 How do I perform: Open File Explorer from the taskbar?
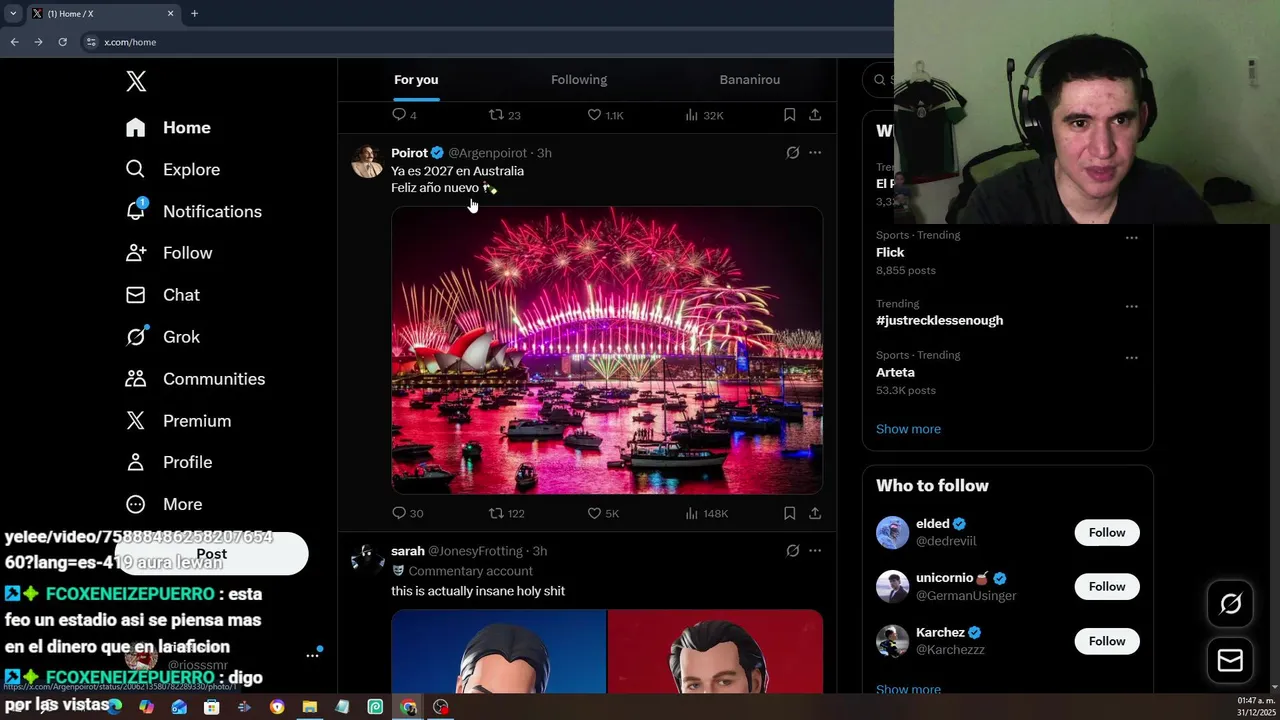[x=310, y=707]
